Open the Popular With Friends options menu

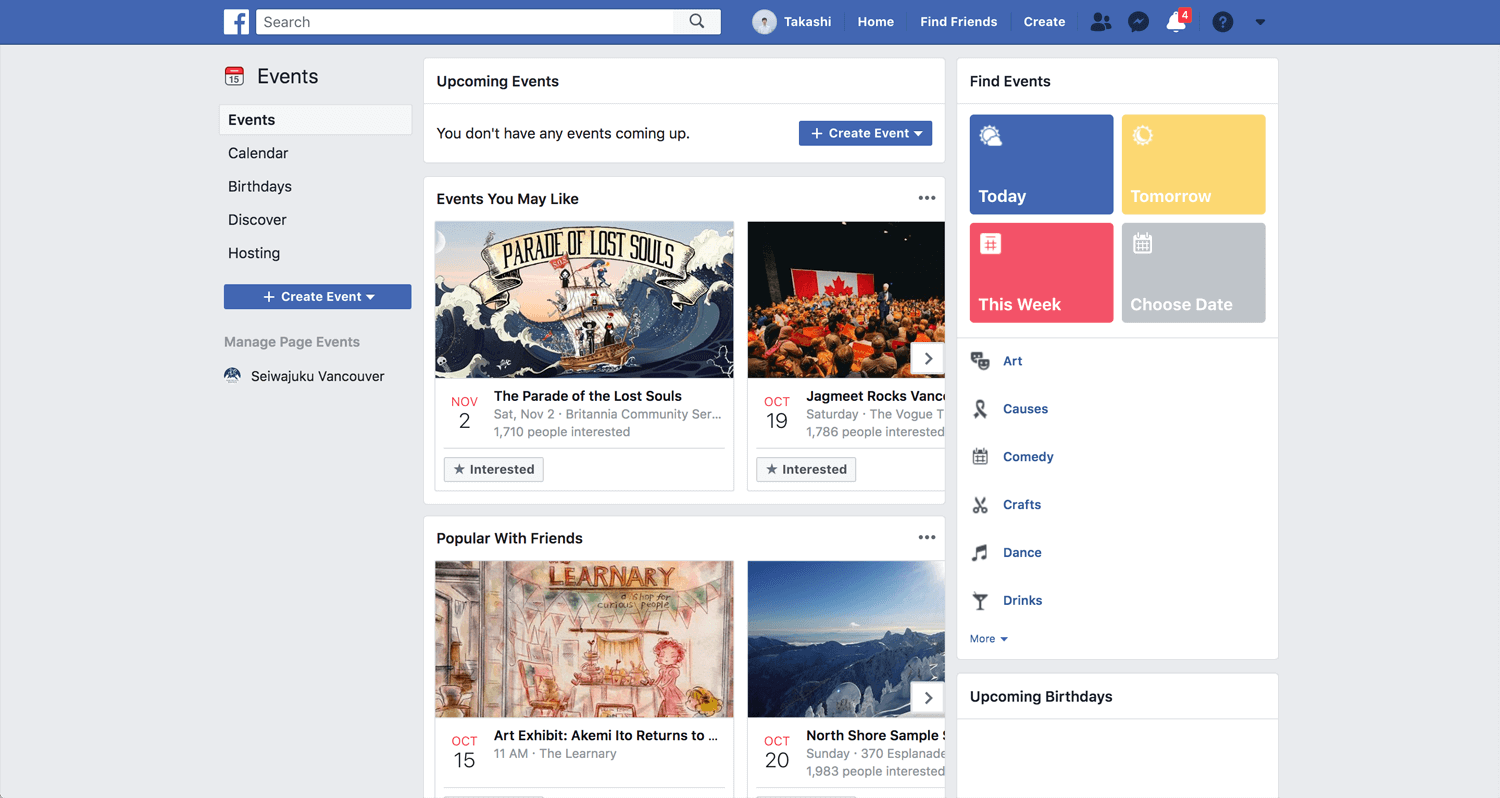point(927,537)
